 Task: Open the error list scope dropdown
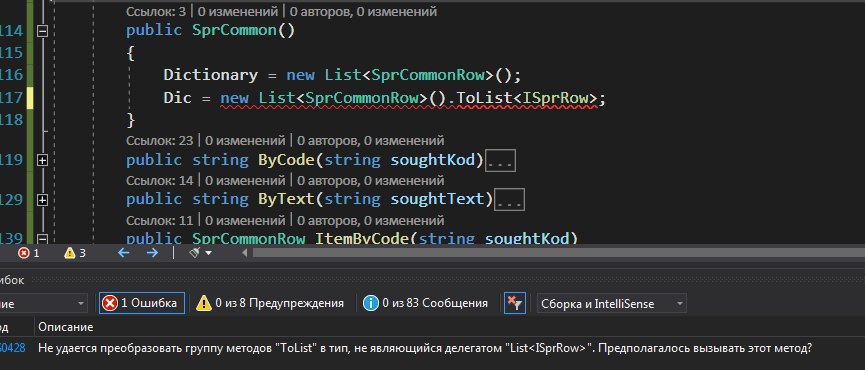[x=43, y=303]
